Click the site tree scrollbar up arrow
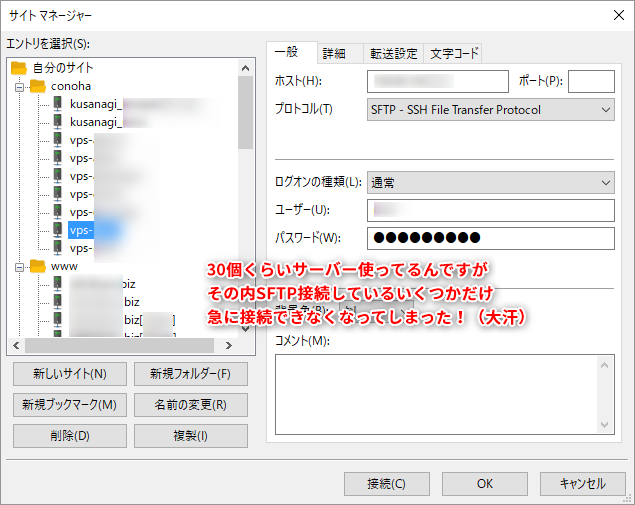The width and height of the screenshot is (635, 505). coord(245,68)
